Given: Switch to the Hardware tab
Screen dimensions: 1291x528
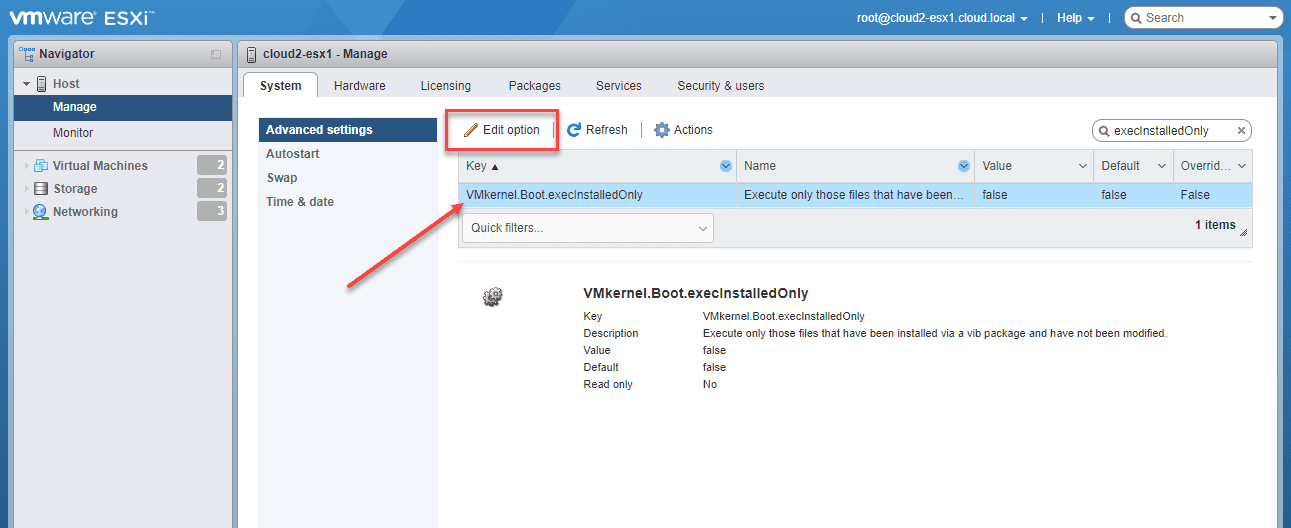Looking at the screenshot, I should coord(360,86).
